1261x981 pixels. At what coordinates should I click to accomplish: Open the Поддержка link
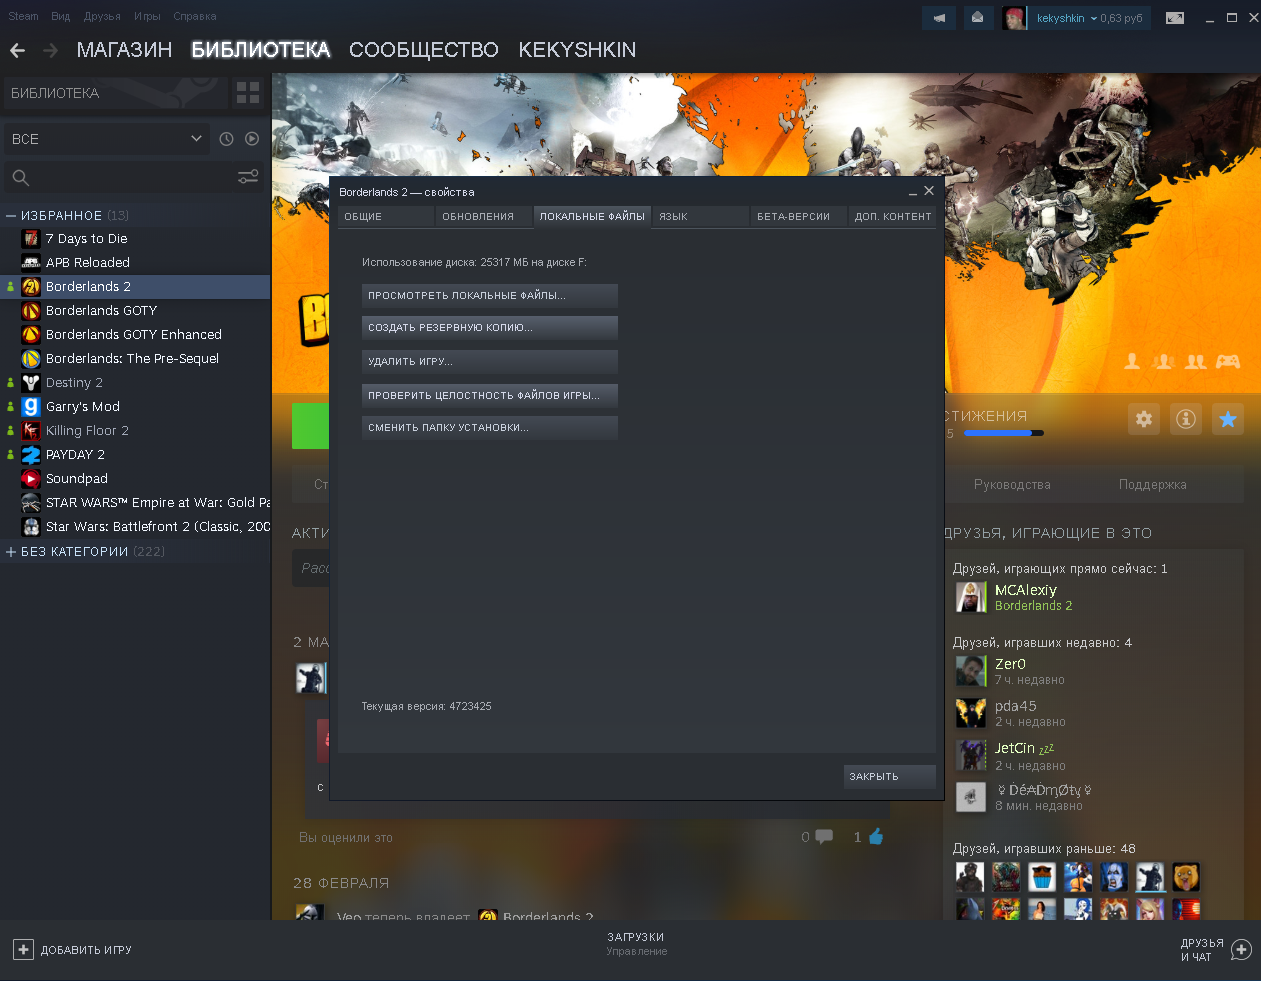[1152, 485]
